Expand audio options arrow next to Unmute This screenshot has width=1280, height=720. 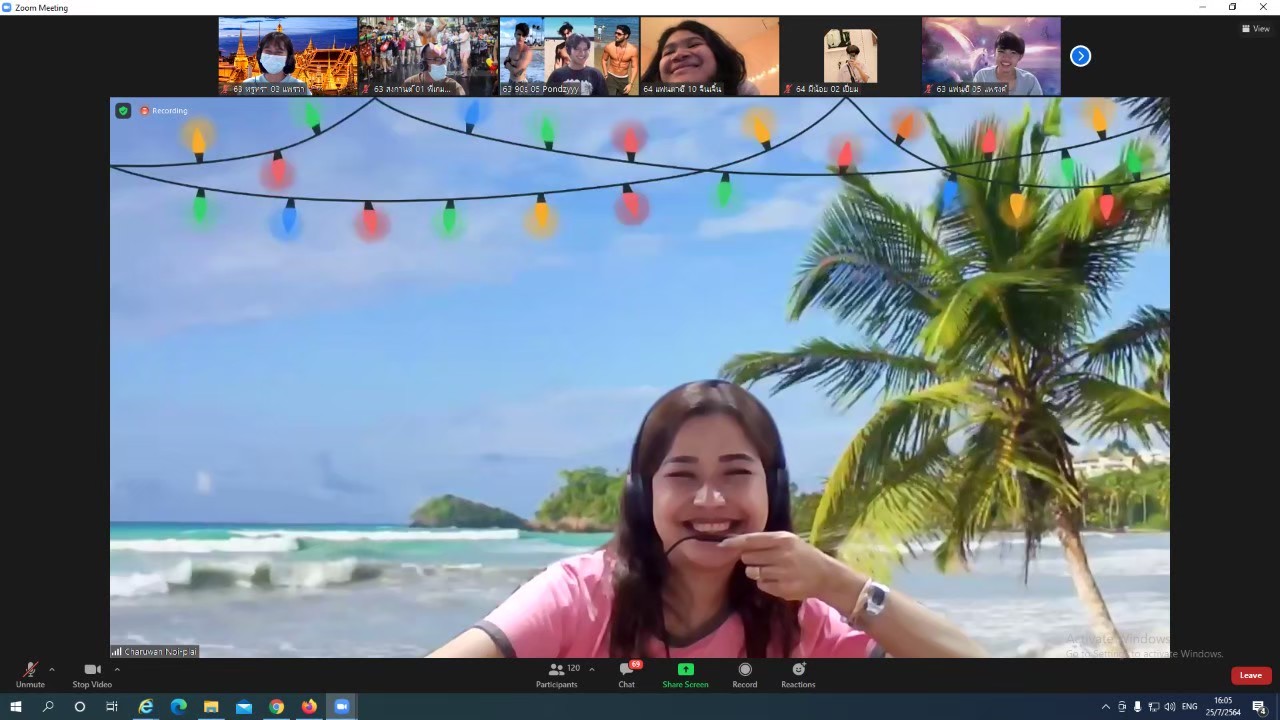point(52,669)
